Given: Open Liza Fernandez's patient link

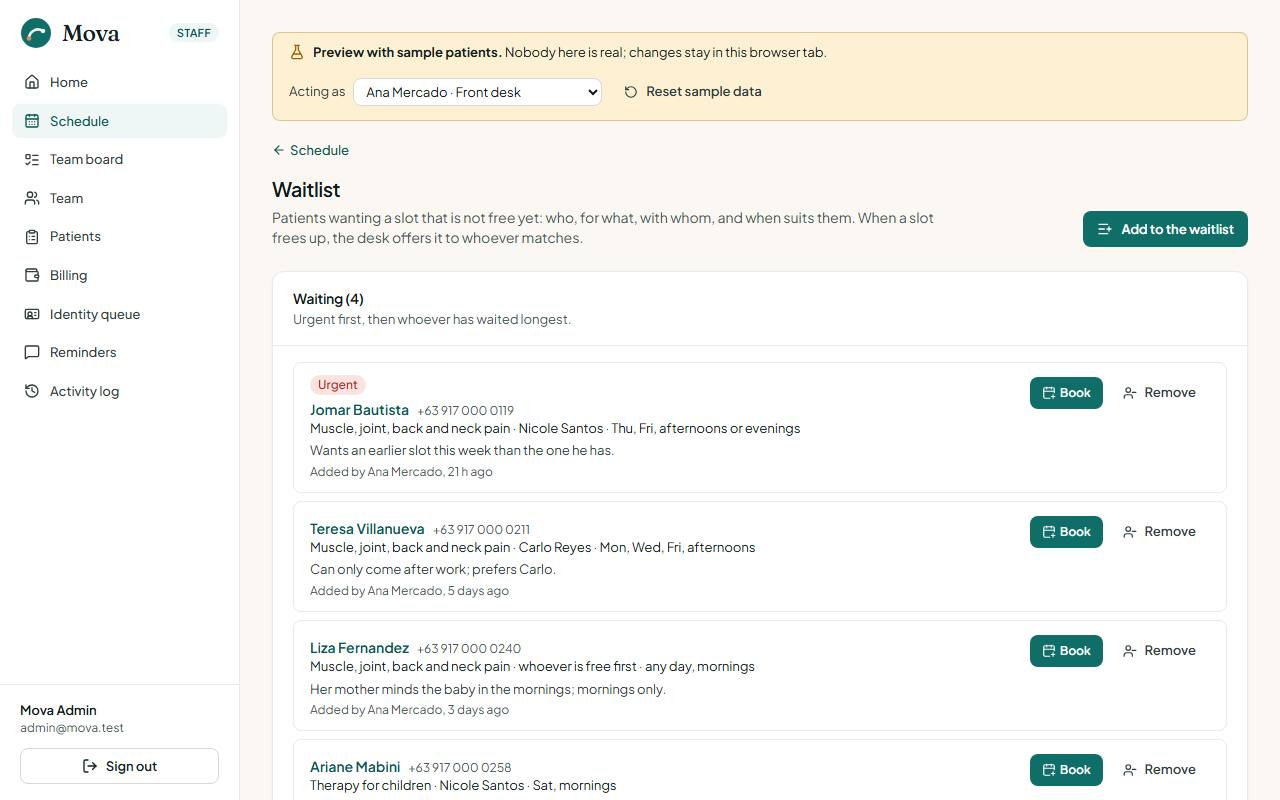Looking at the screenshot, I should pyautogui.click(x=359, y=648).
